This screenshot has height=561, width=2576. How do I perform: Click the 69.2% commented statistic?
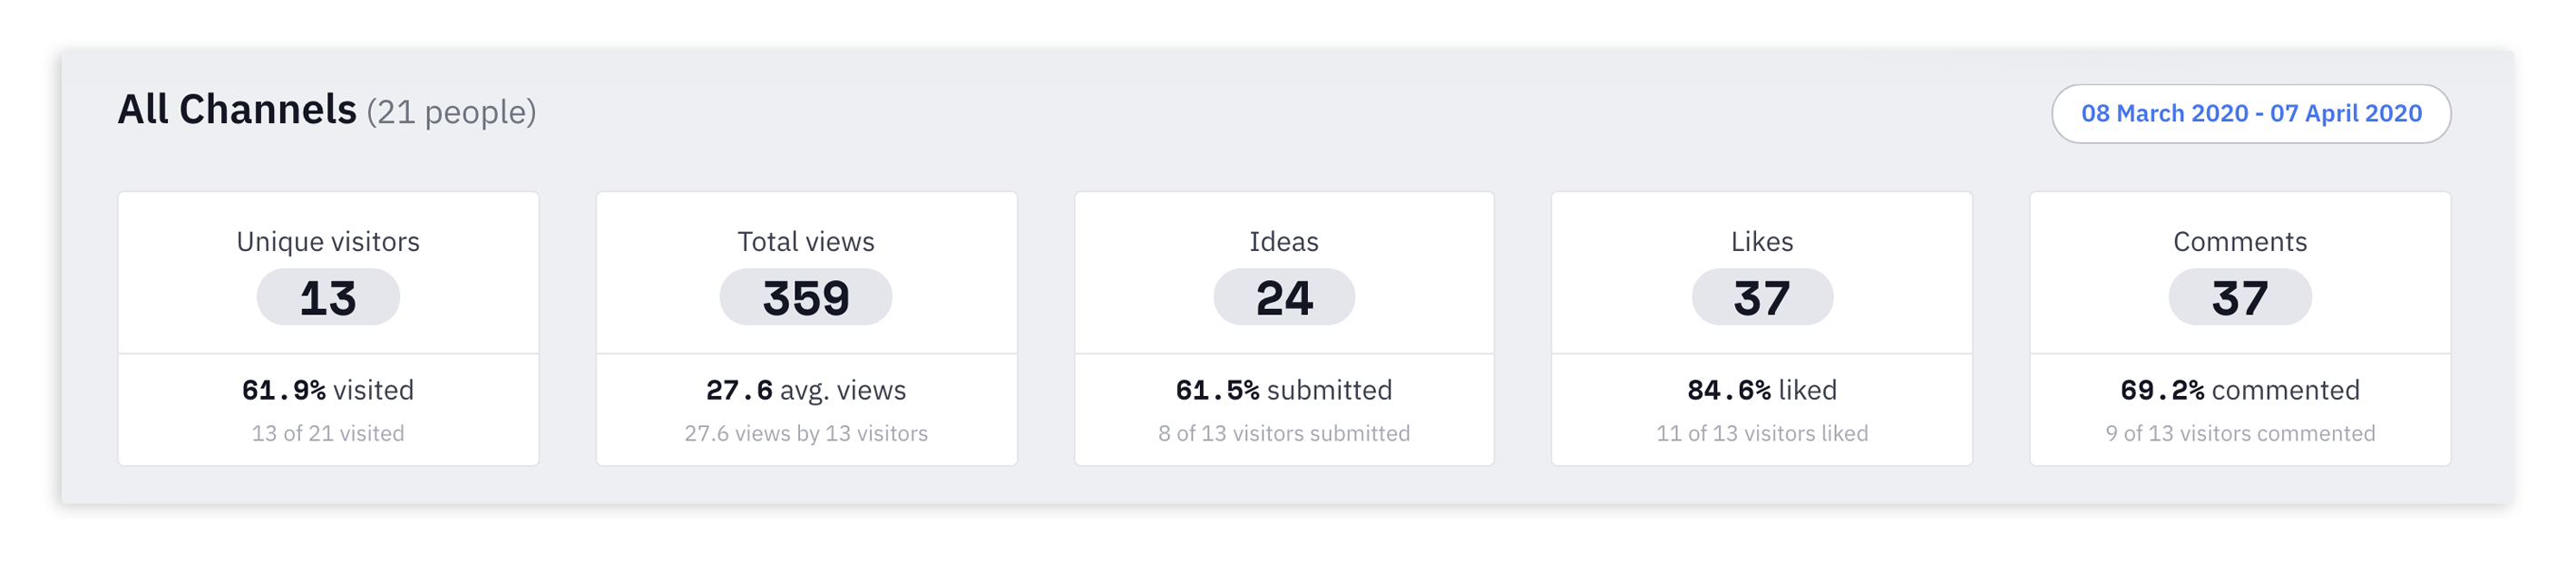(x=2240, y=389)
